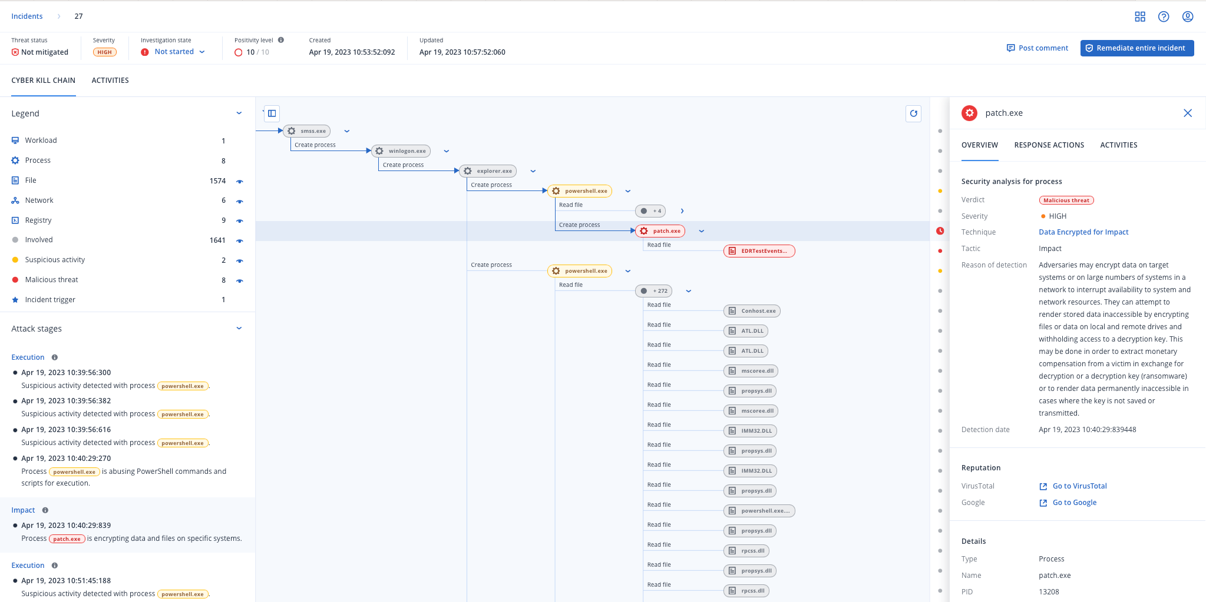Click the patch.exe tag in Impact stage
The width and height of the screenshot is (1206, 602).
click(x=67, y=538)
